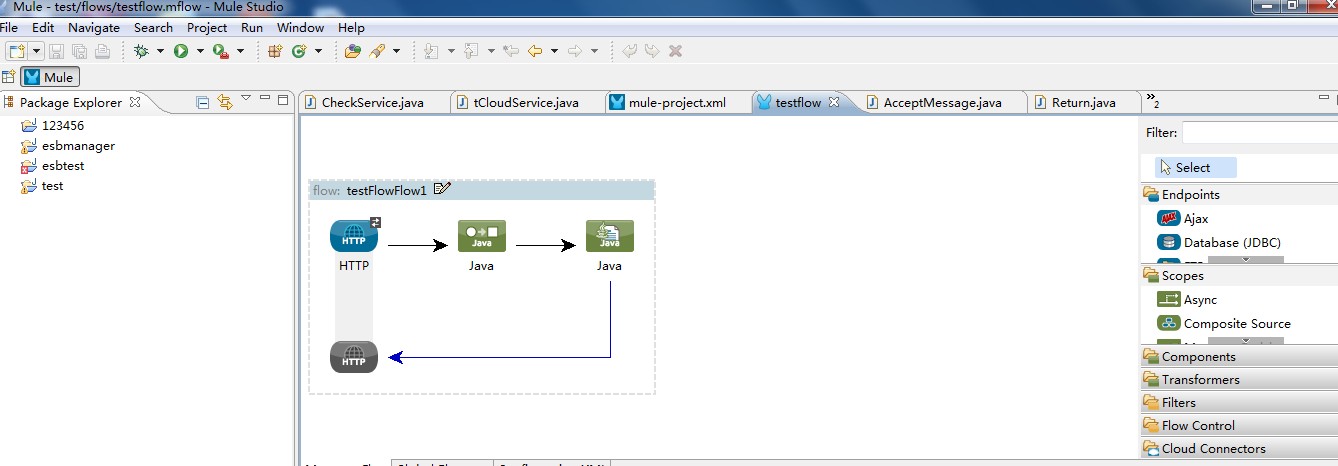
Task: Click the Open Type folder icon
Action: pyautogui.click(x=352, y=51)
